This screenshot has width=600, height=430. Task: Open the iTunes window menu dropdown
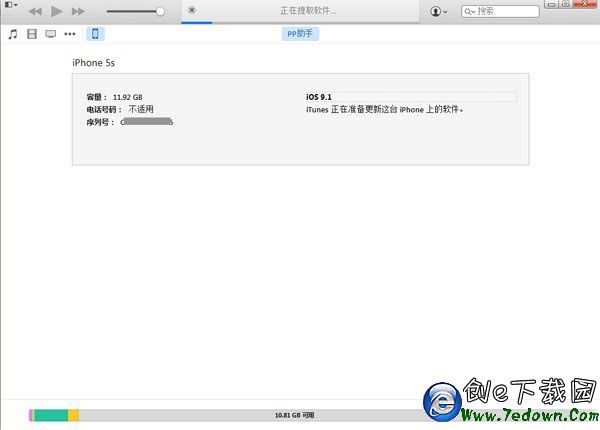(x=11, y=5)
